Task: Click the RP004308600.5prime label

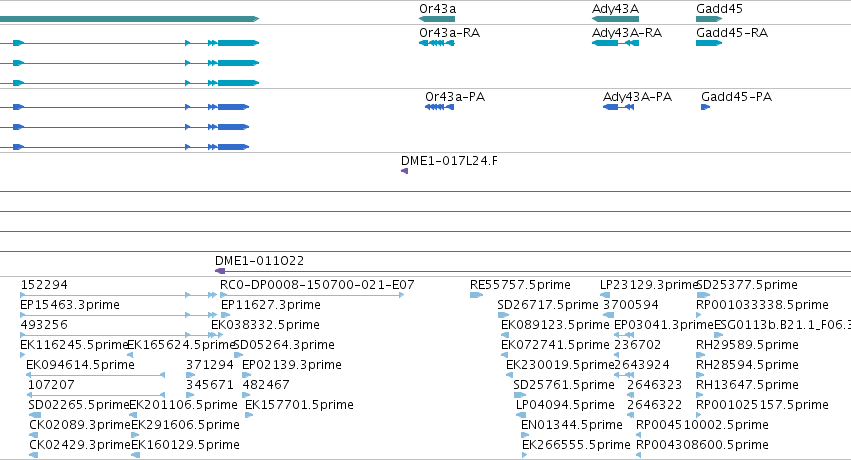Action: [x=702, y=444]
